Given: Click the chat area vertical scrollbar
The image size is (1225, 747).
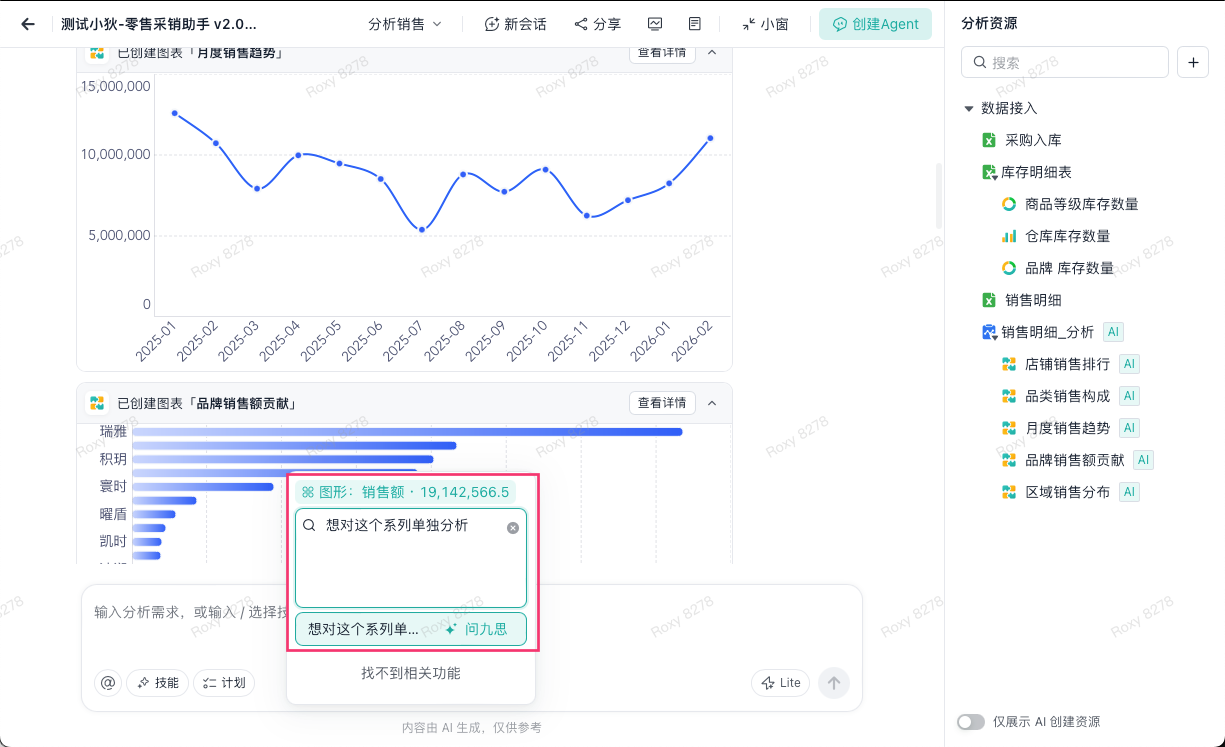Looking at the screenshot, I should (x=939, y=197).
